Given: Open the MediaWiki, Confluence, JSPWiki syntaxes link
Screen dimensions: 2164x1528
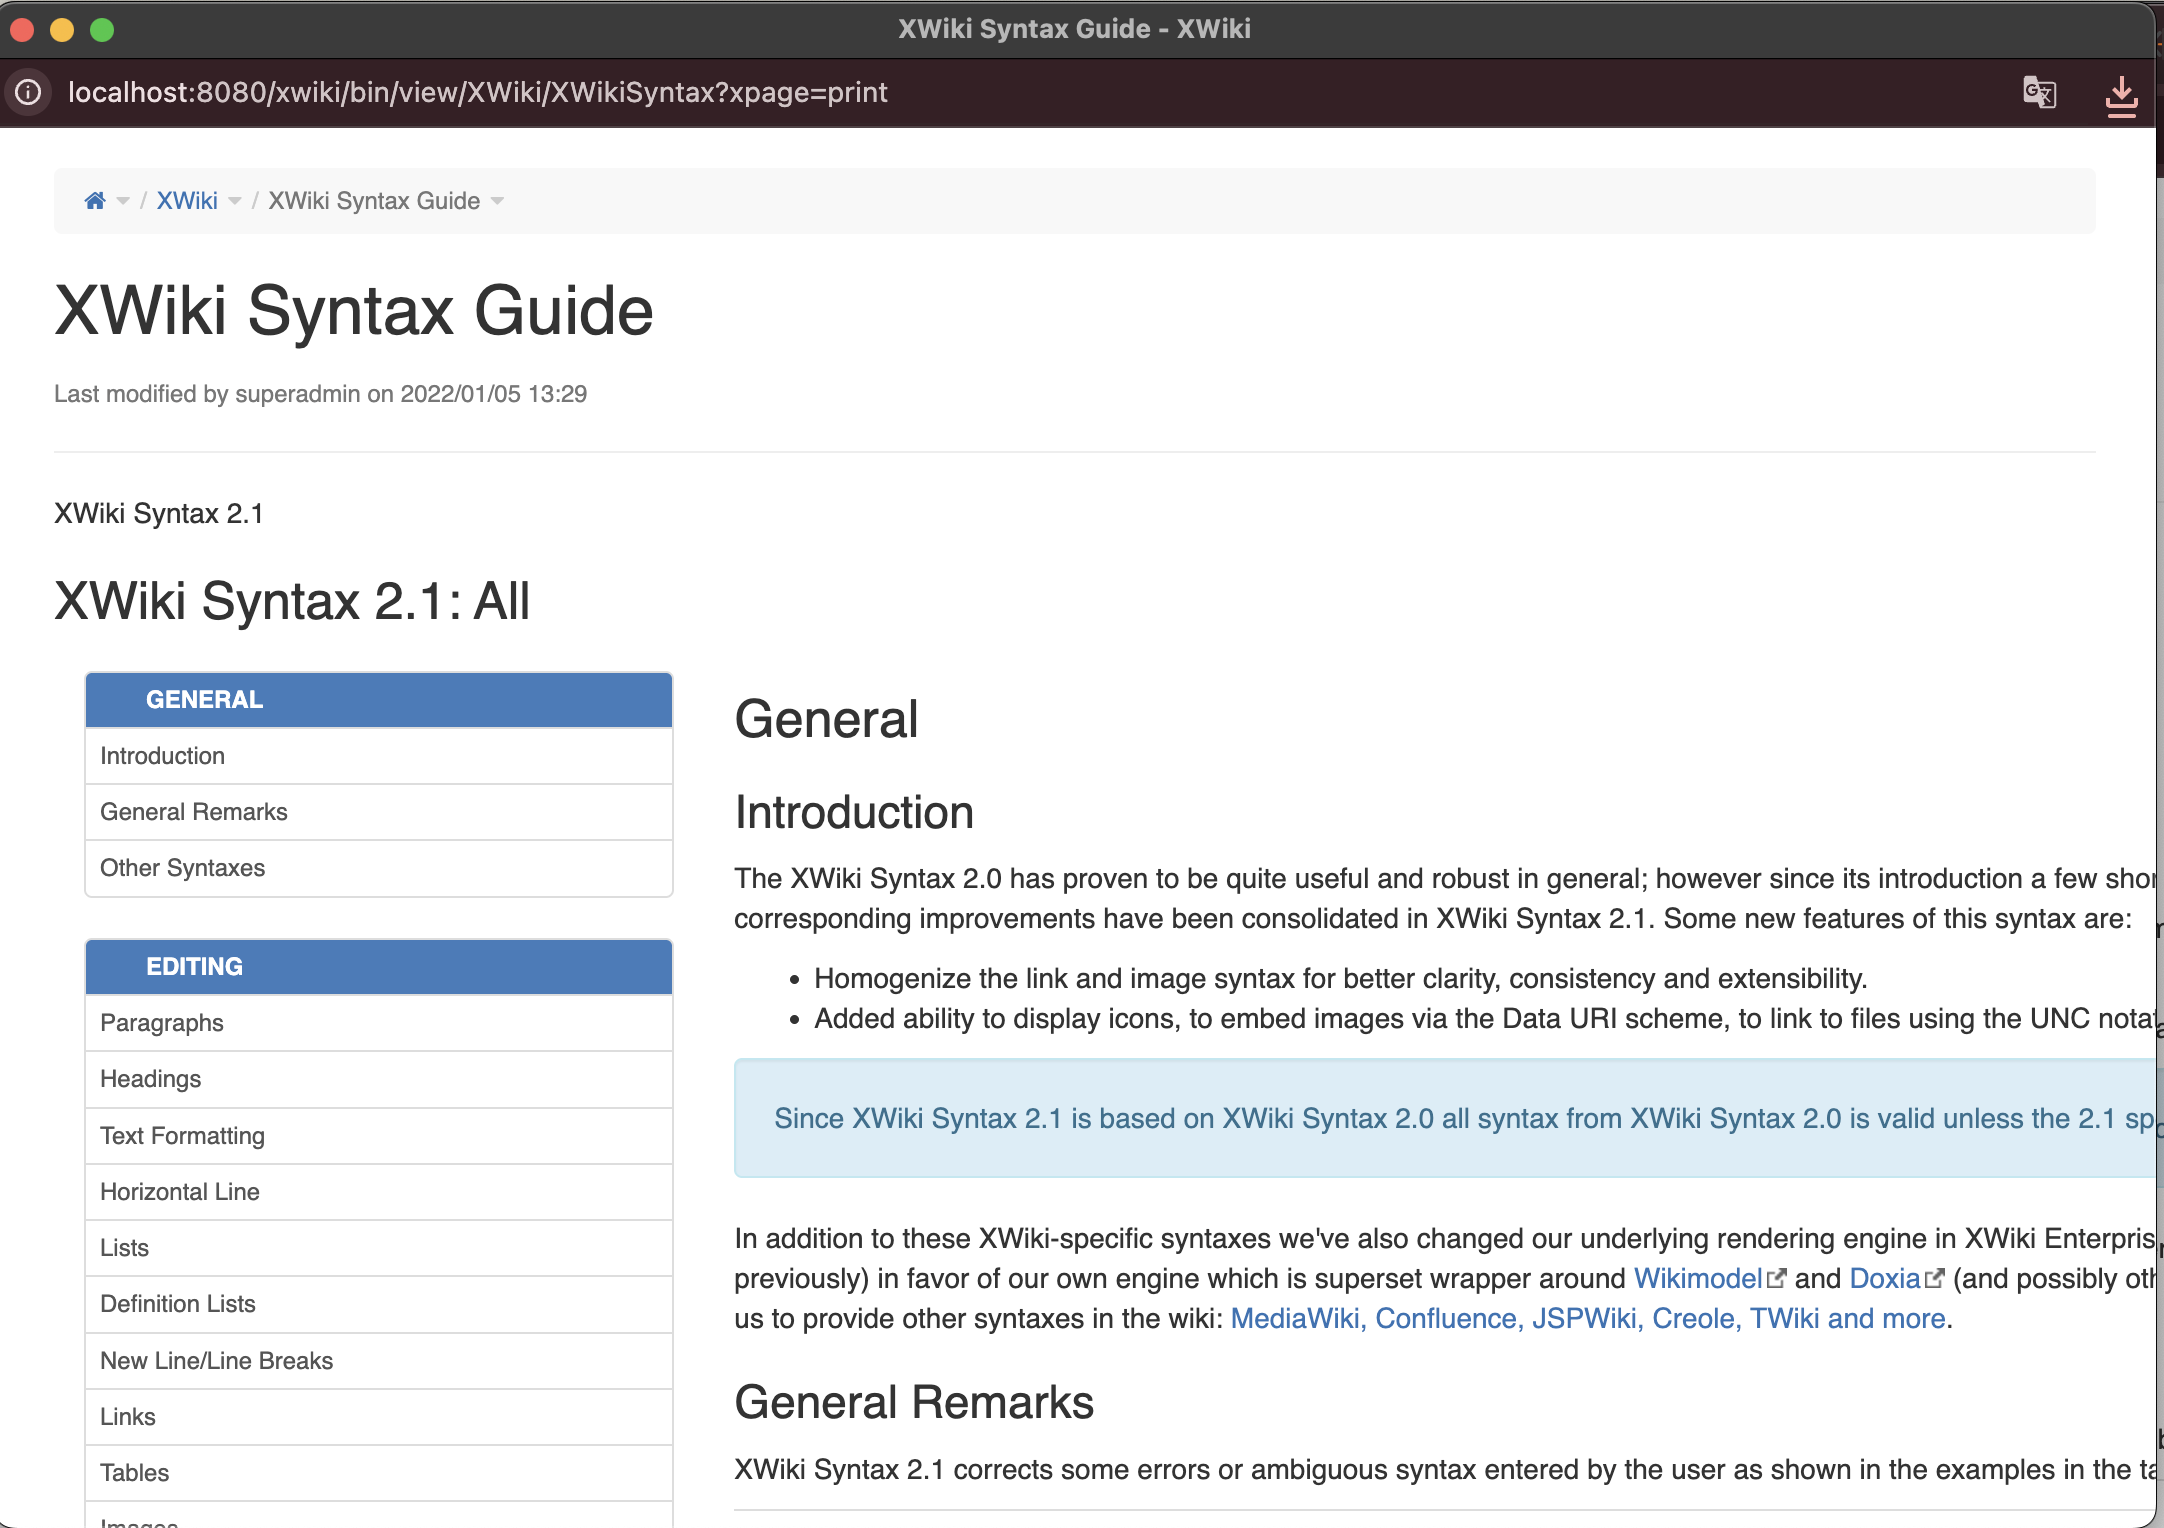Looking at the screenshot, I should 1587,1319.
